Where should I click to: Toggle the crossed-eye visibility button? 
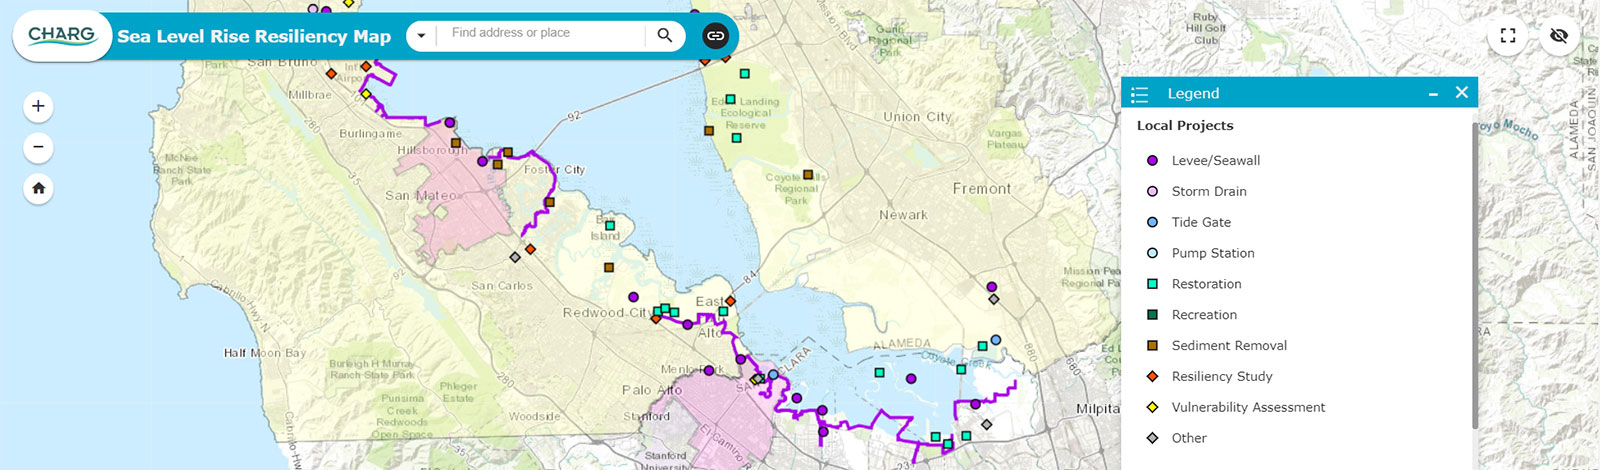click(x=1558, y=36)
